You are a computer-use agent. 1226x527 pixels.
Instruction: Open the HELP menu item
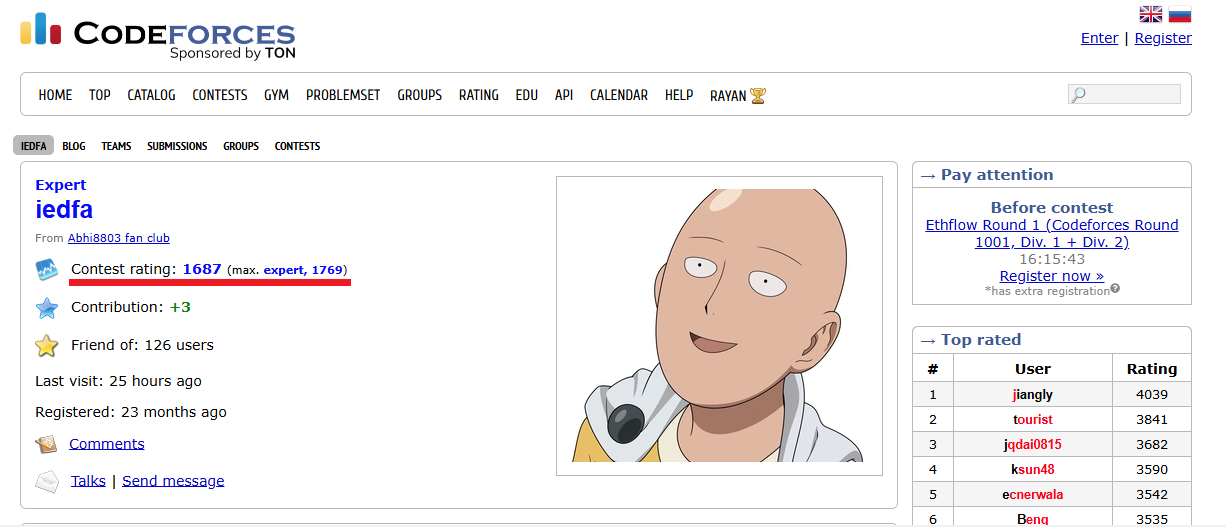coord(679,95)
